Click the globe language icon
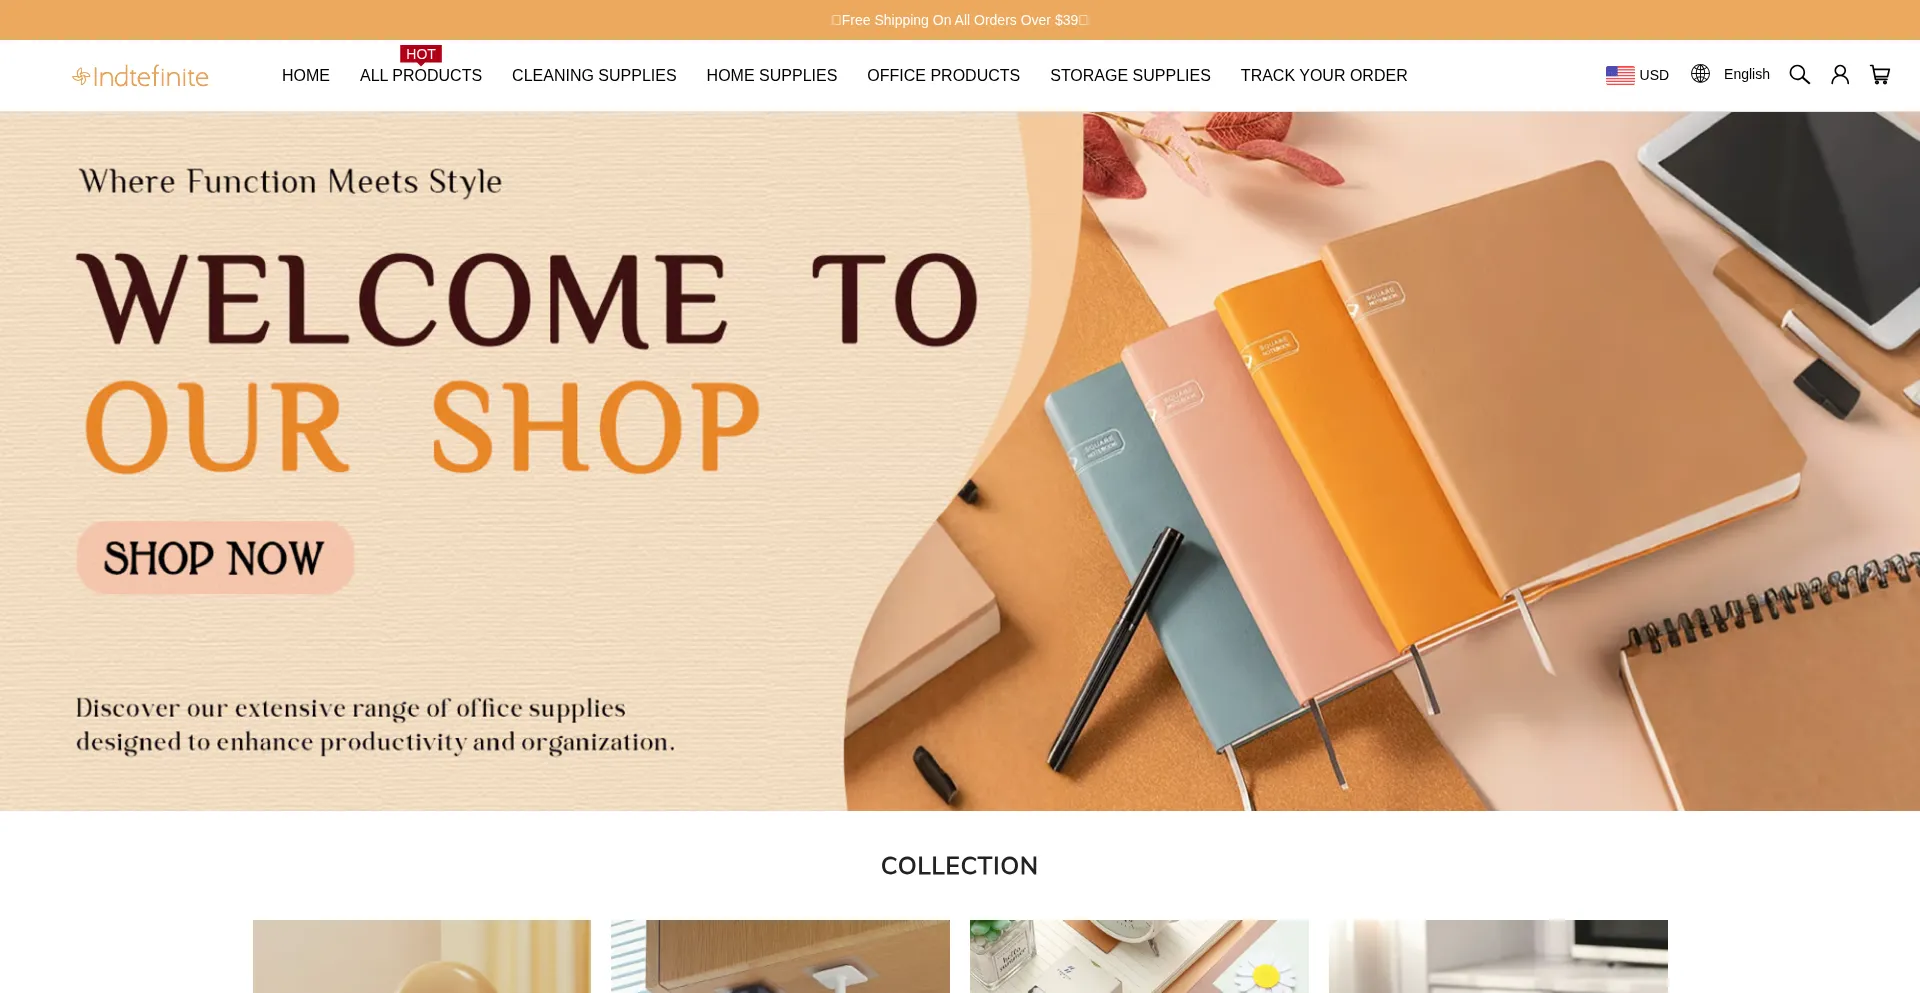The height and width of the screenshot is (993, 1920). pyautogui.click(x=1700, y=74)
